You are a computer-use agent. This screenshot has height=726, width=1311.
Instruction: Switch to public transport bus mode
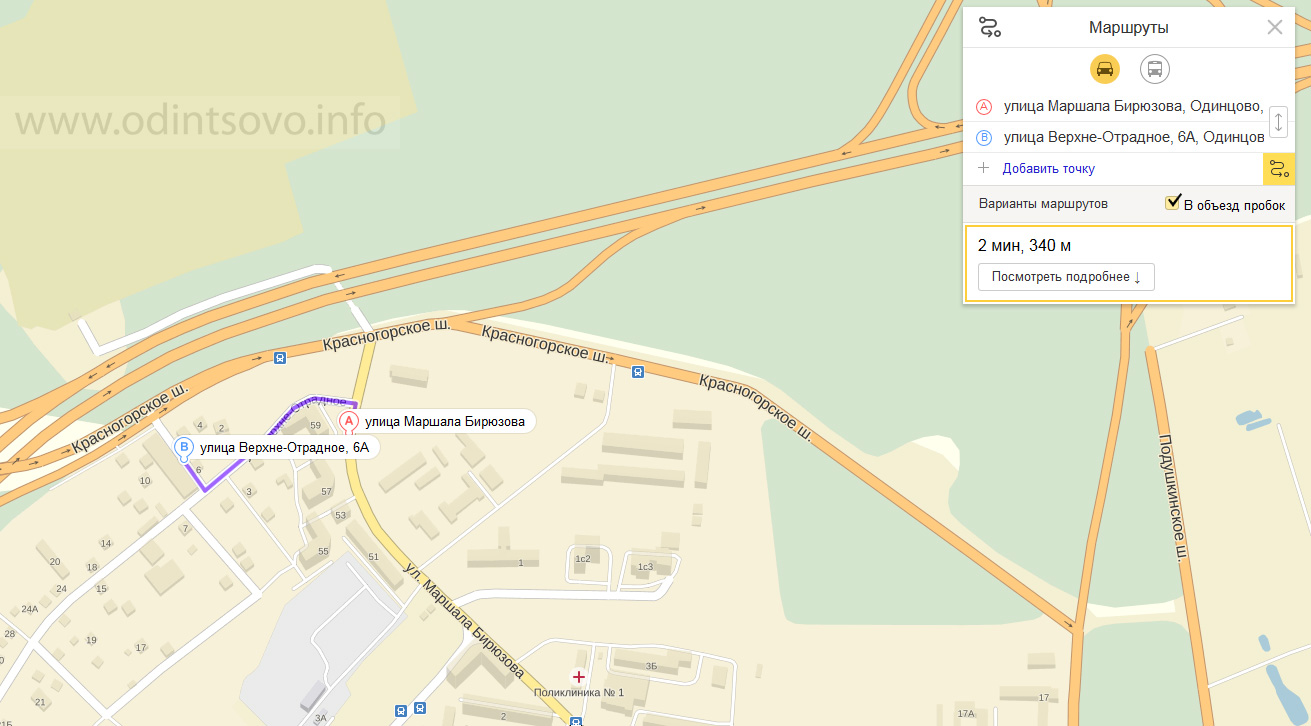tap(1155, 69)
